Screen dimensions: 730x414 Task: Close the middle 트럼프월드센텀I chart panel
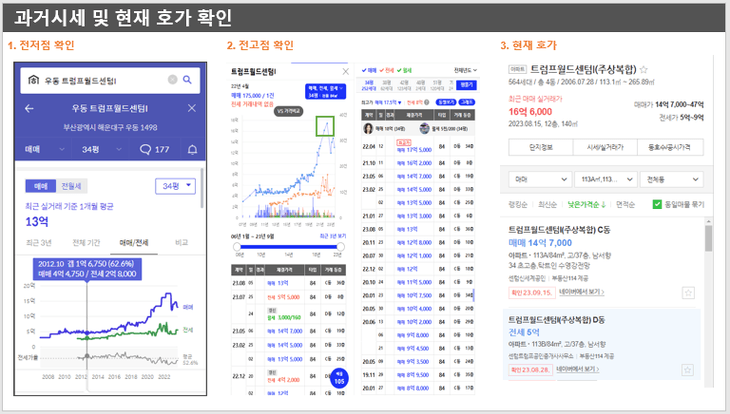[x=345, y=71]
